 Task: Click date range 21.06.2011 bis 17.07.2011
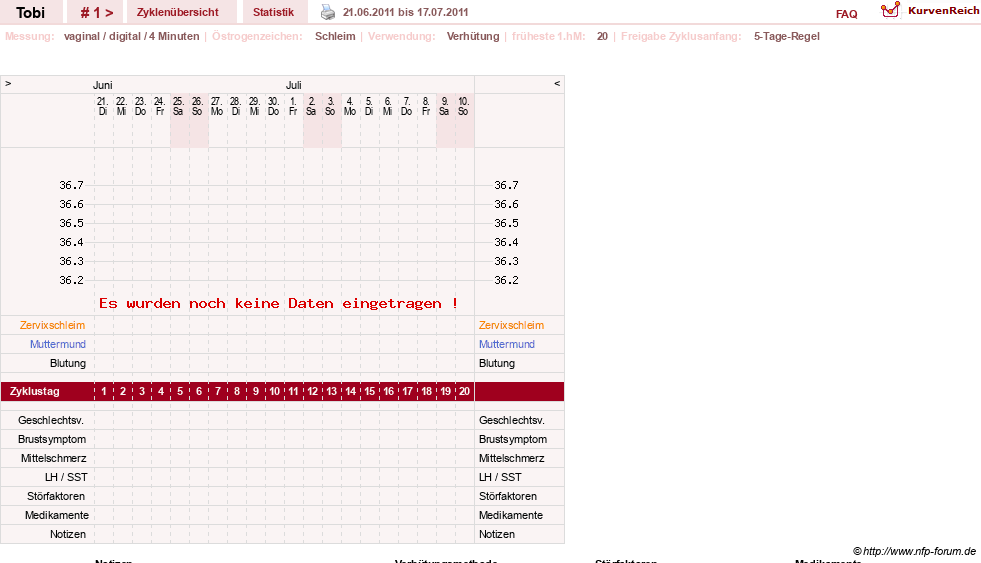point(405,12)
